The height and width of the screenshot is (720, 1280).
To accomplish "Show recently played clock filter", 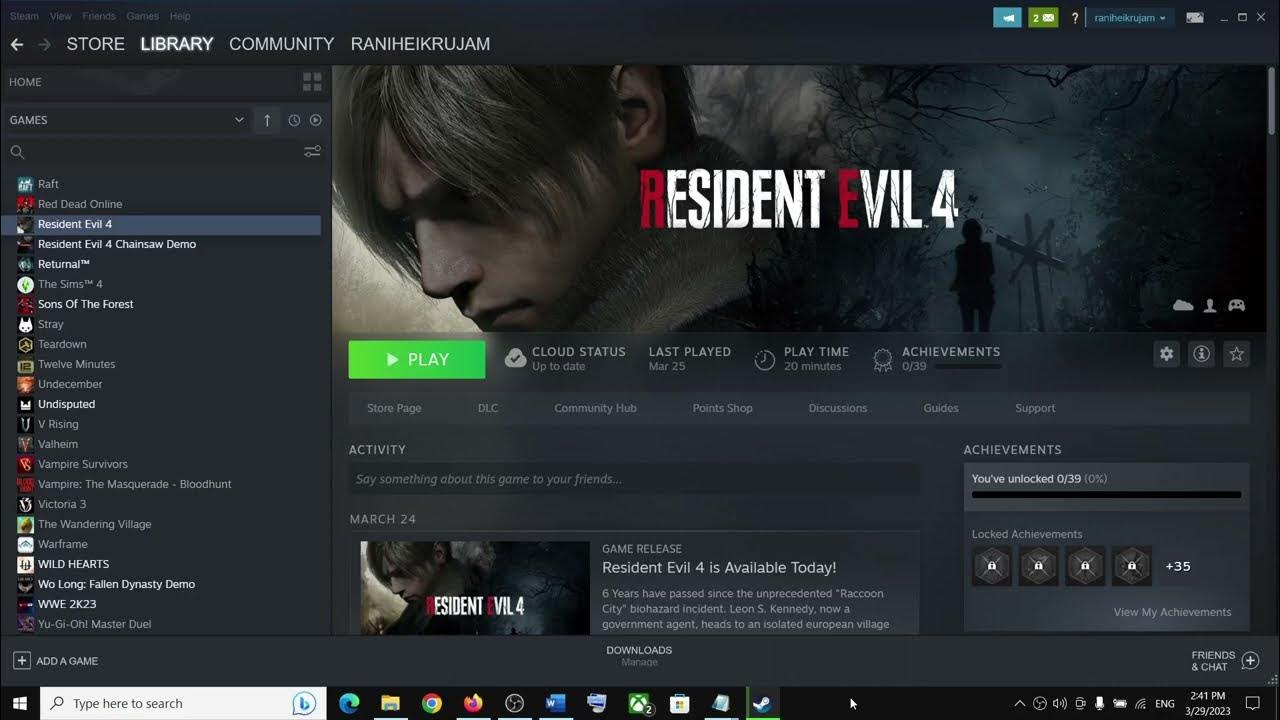I will tap(294, 120).
